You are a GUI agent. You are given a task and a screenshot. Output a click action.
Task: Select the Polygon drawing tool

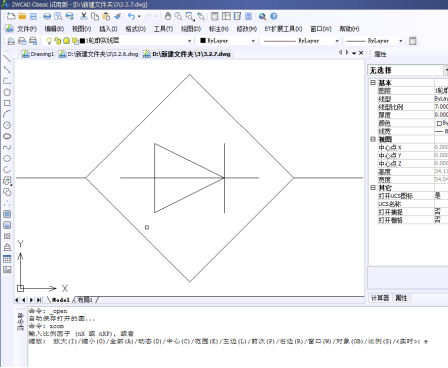tap(7, 92)
